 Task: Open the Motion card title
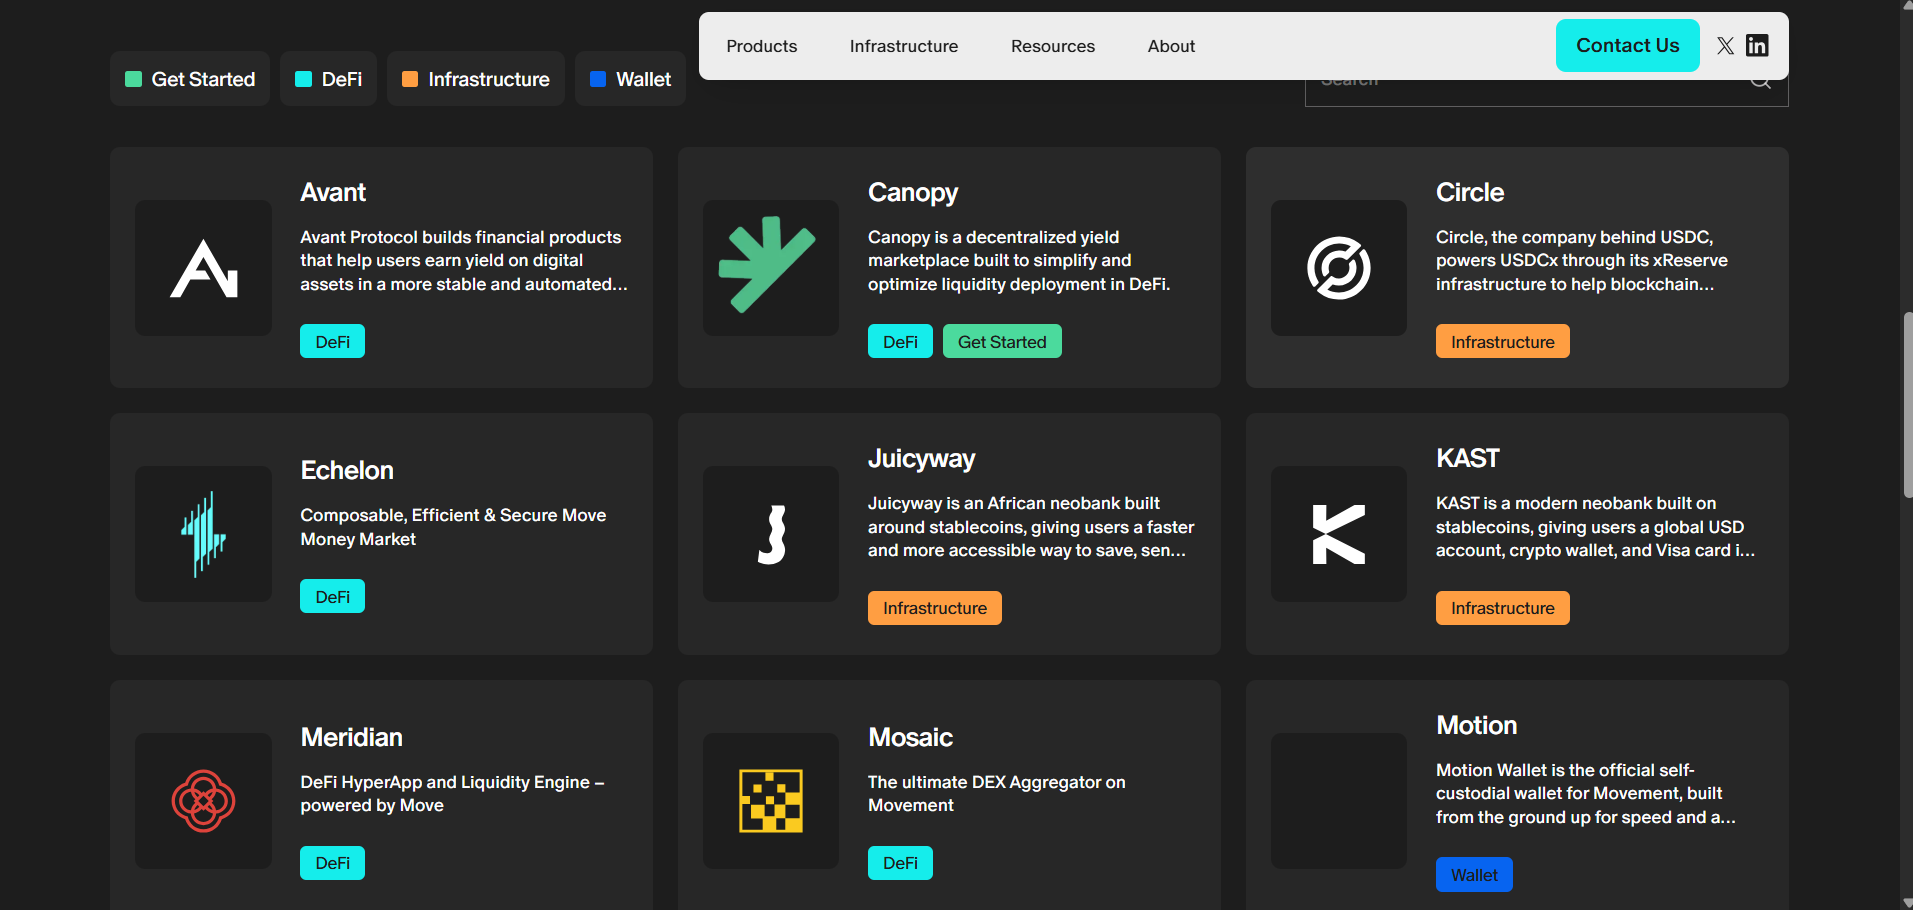(x=1476, y=725)
